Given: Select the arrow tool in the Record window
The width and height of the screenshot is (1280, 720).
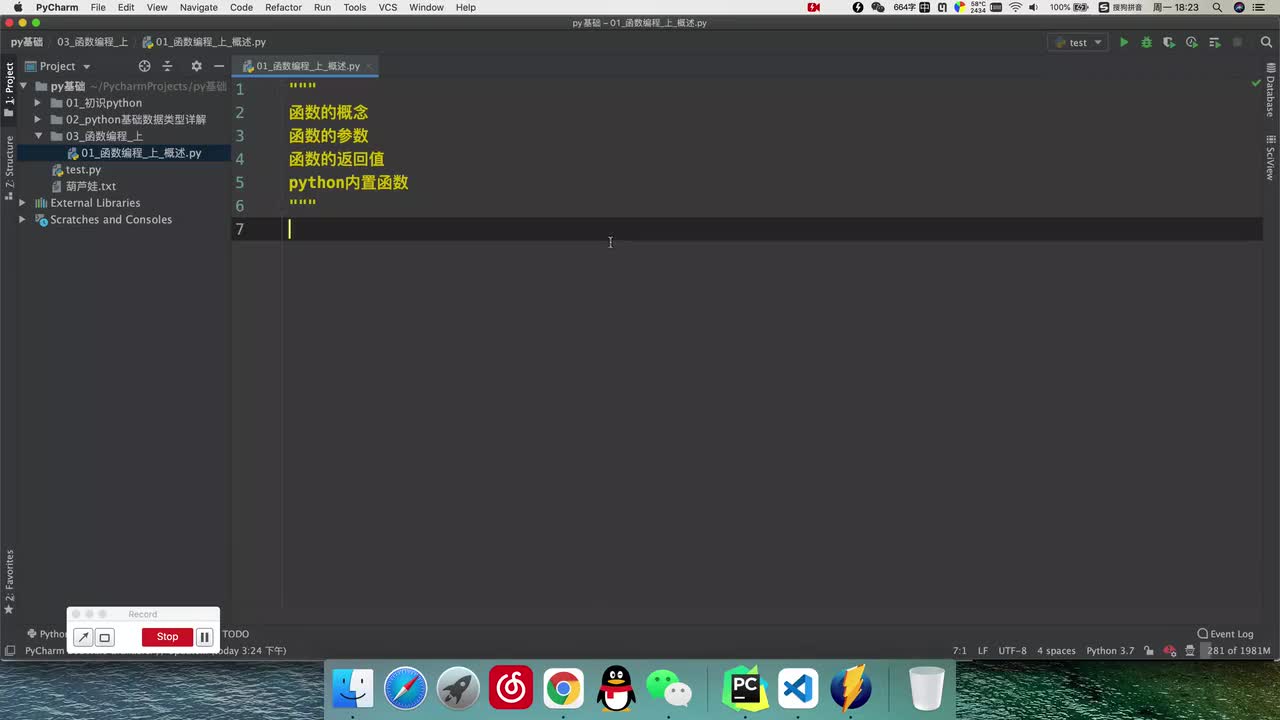Looking at the screenshot, I should point(83,637).
